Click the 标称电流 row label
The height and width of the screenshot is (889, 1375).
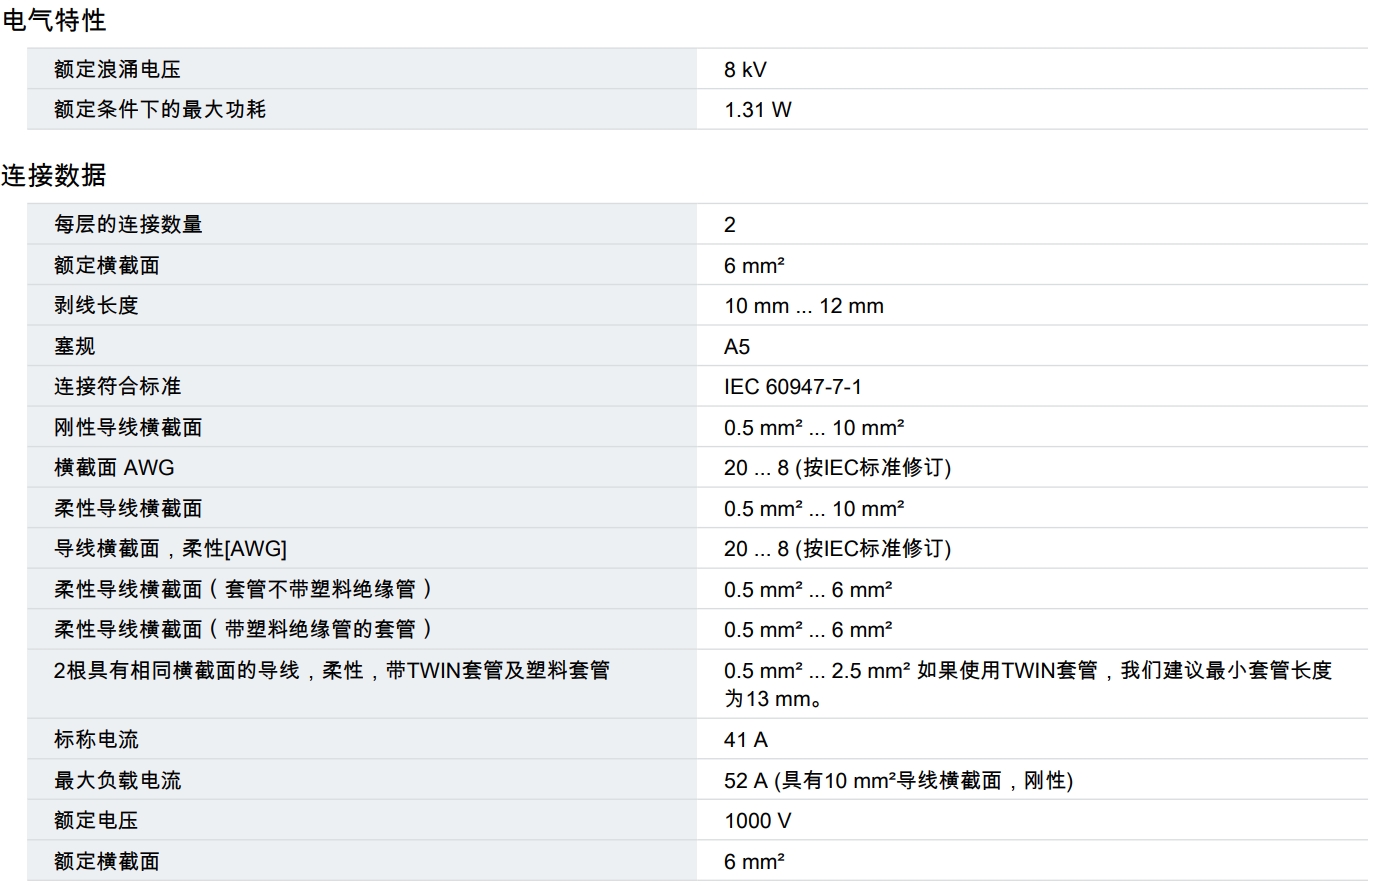point(96,739)
